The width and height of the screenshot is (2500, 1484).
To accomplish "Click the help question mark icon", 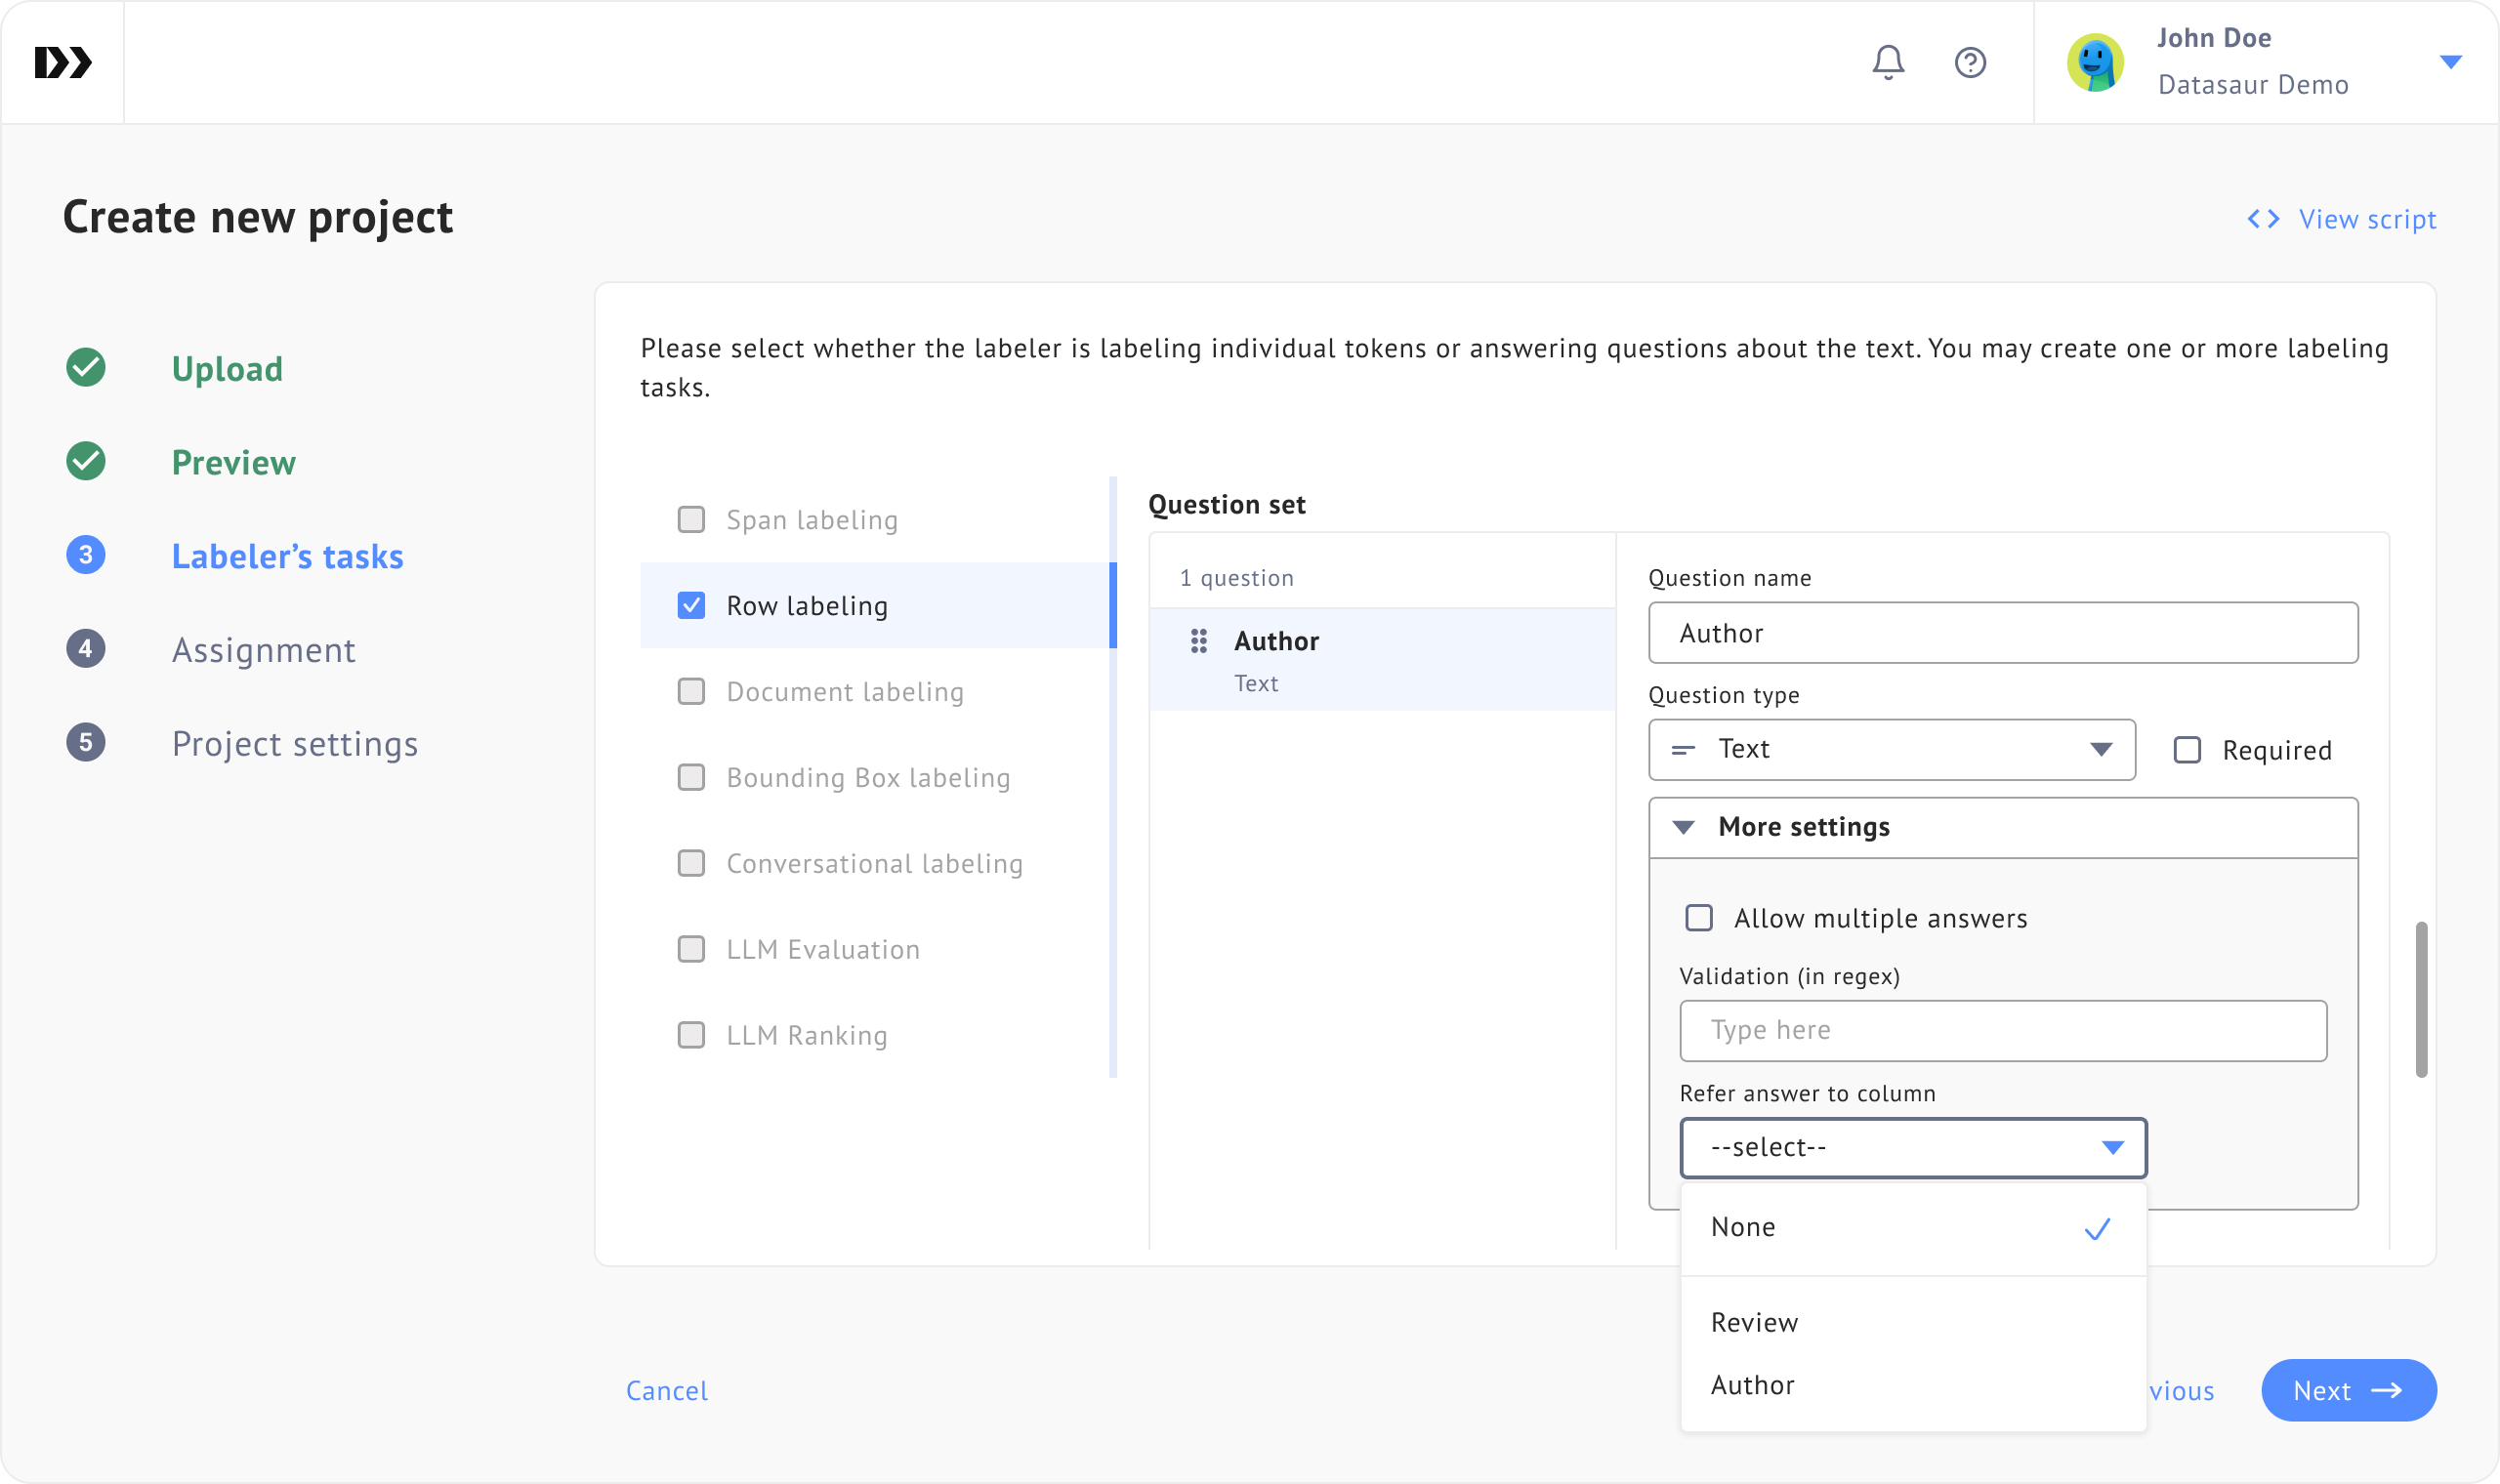I will pyautogui.click(x=1969, y=62).
